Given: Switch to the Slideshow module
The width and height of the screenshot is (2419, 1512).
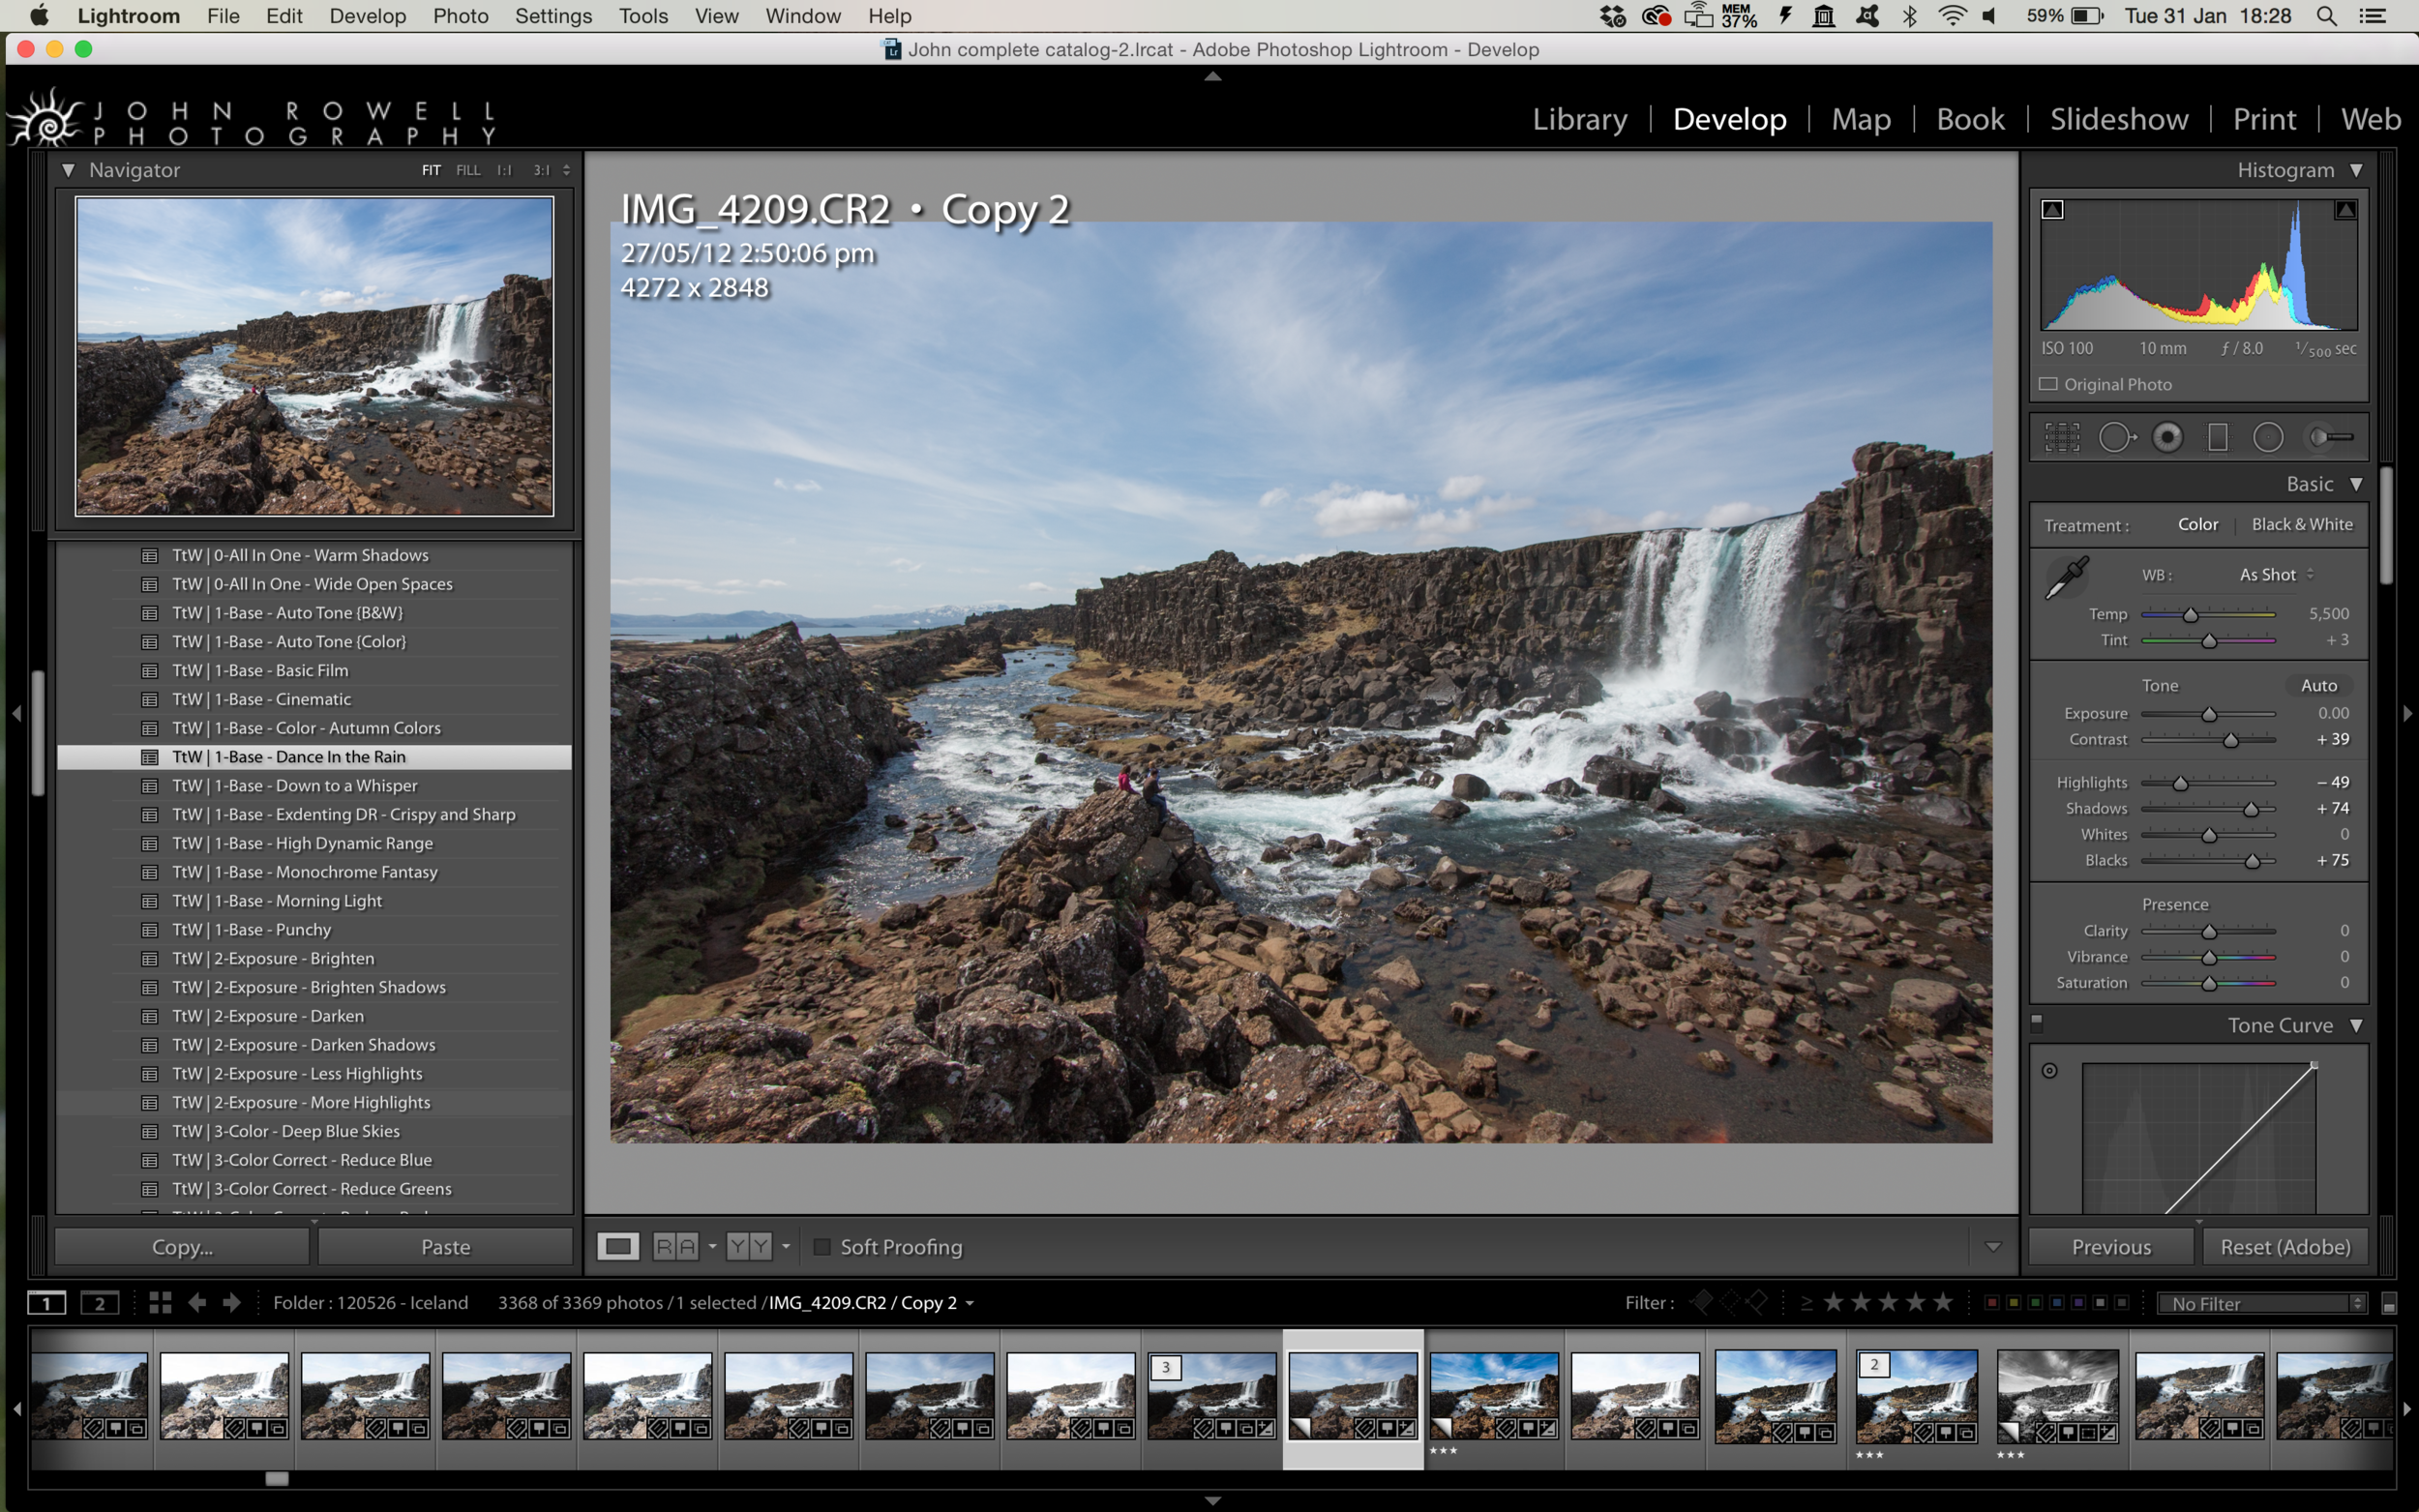Looking at the screenshot, I should [2118, 119].
